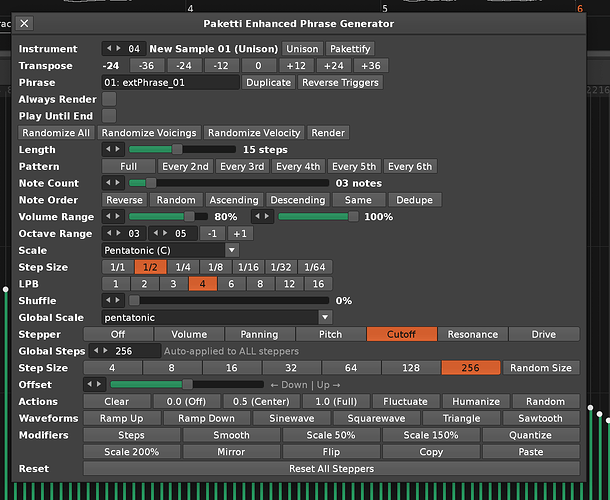Click the Global Steps increment arrow
The height and width of the screenshot is (500, 610).
[x=105, y=351]
